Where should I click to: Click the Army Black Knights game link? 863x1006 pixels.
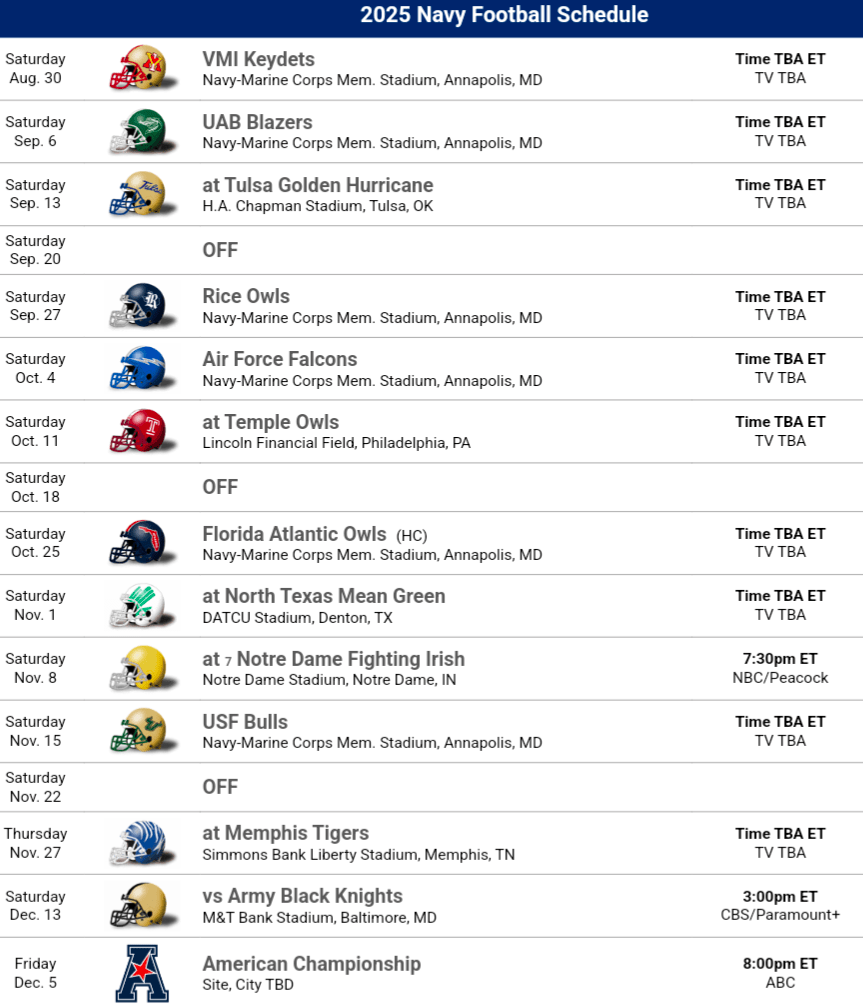tap(302, 896)
